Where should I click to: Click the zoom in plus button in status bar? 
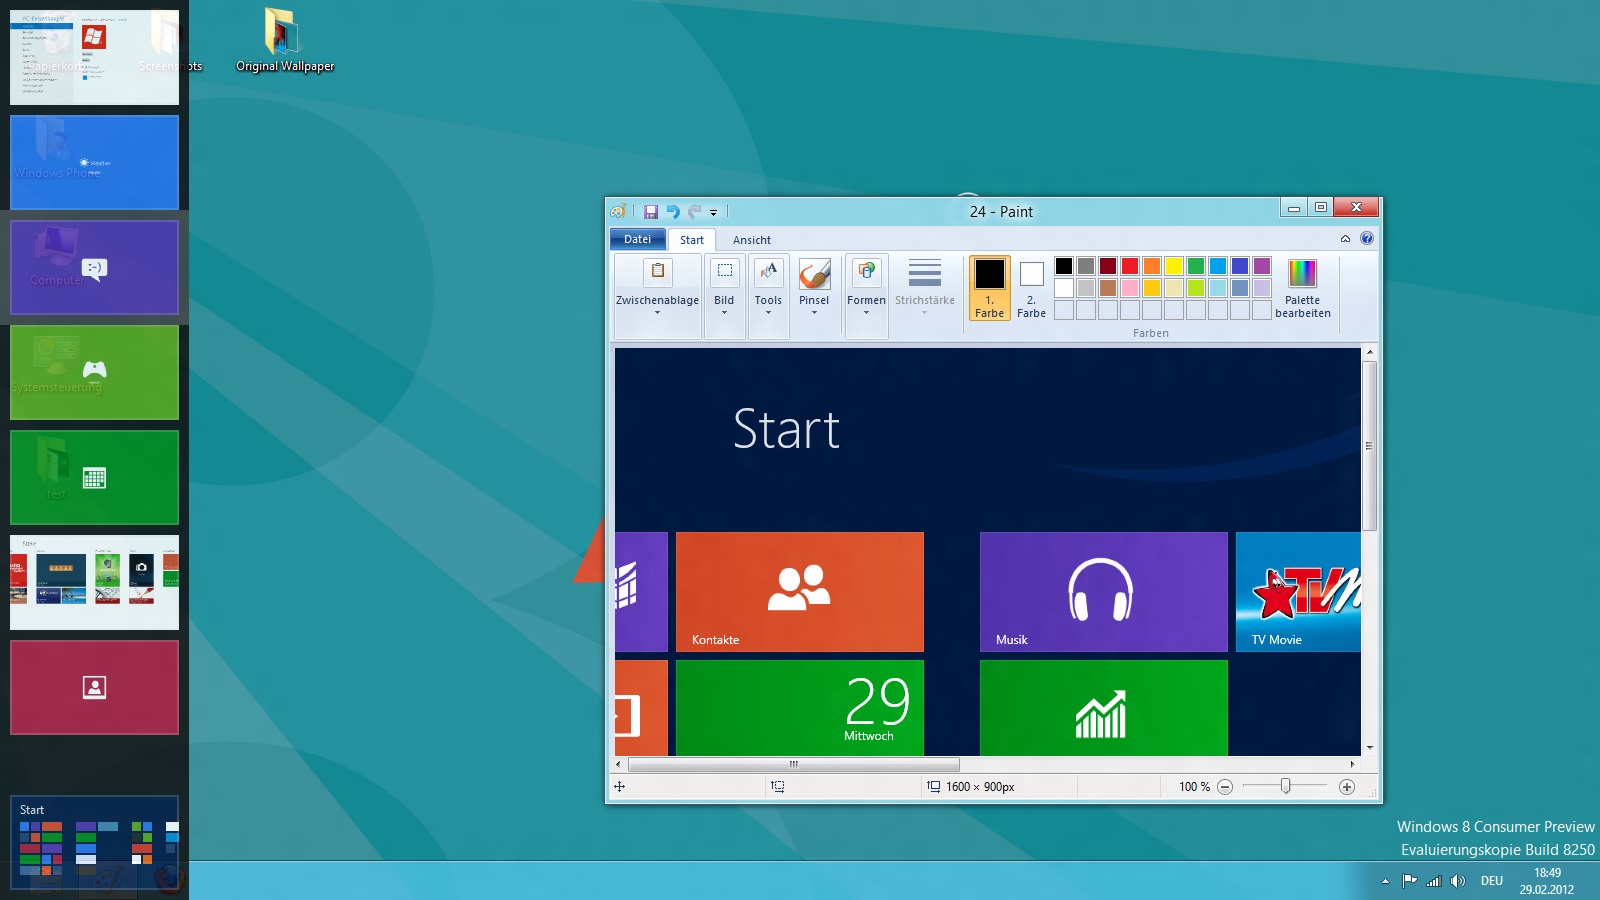(x=1347, y=787)
